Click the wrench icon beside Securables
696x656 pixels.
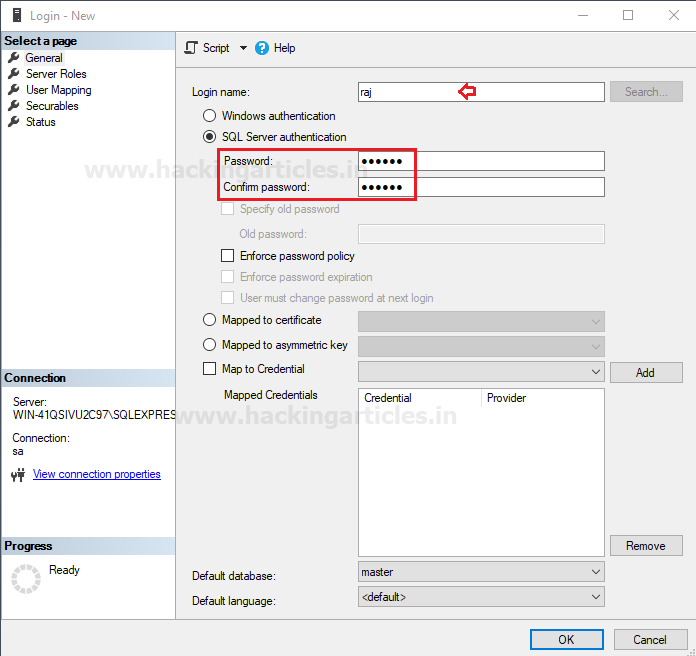14,105
